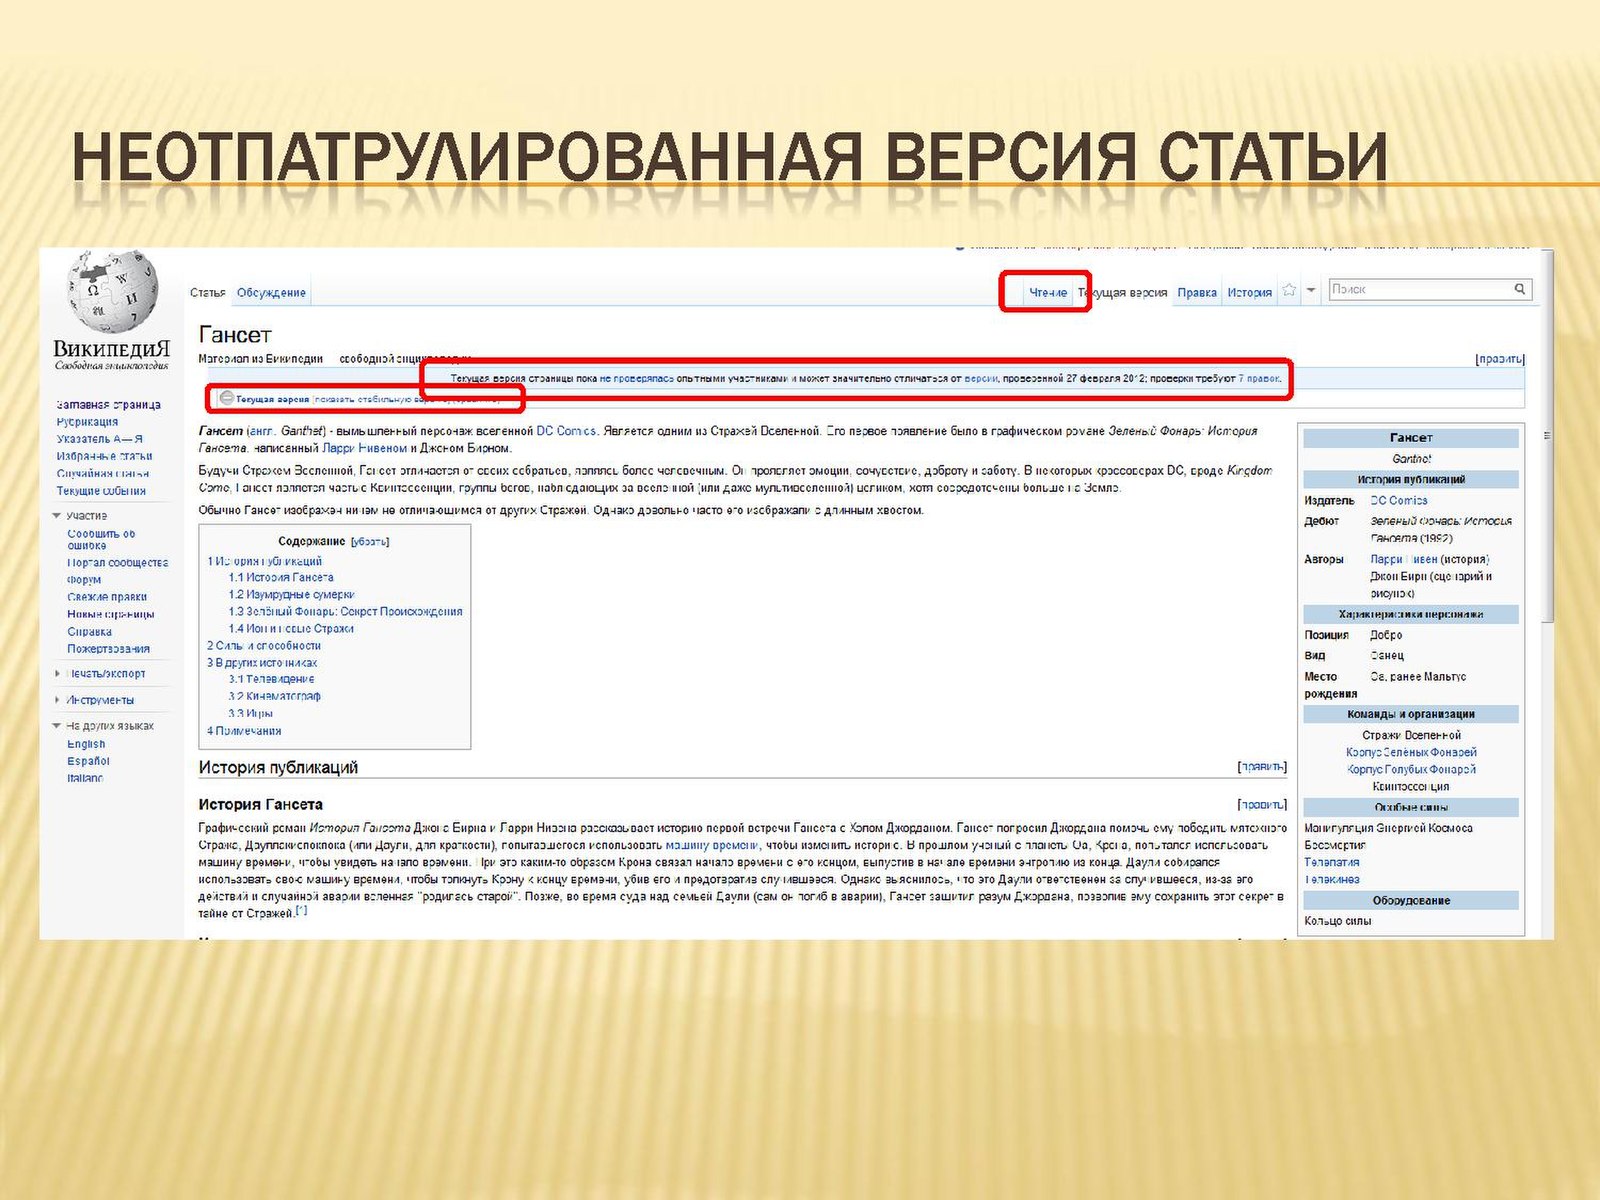Viewport: 1600px width, 1200px height.
Task: Open Случайная статья sidebar link
Action: [103, 474]
